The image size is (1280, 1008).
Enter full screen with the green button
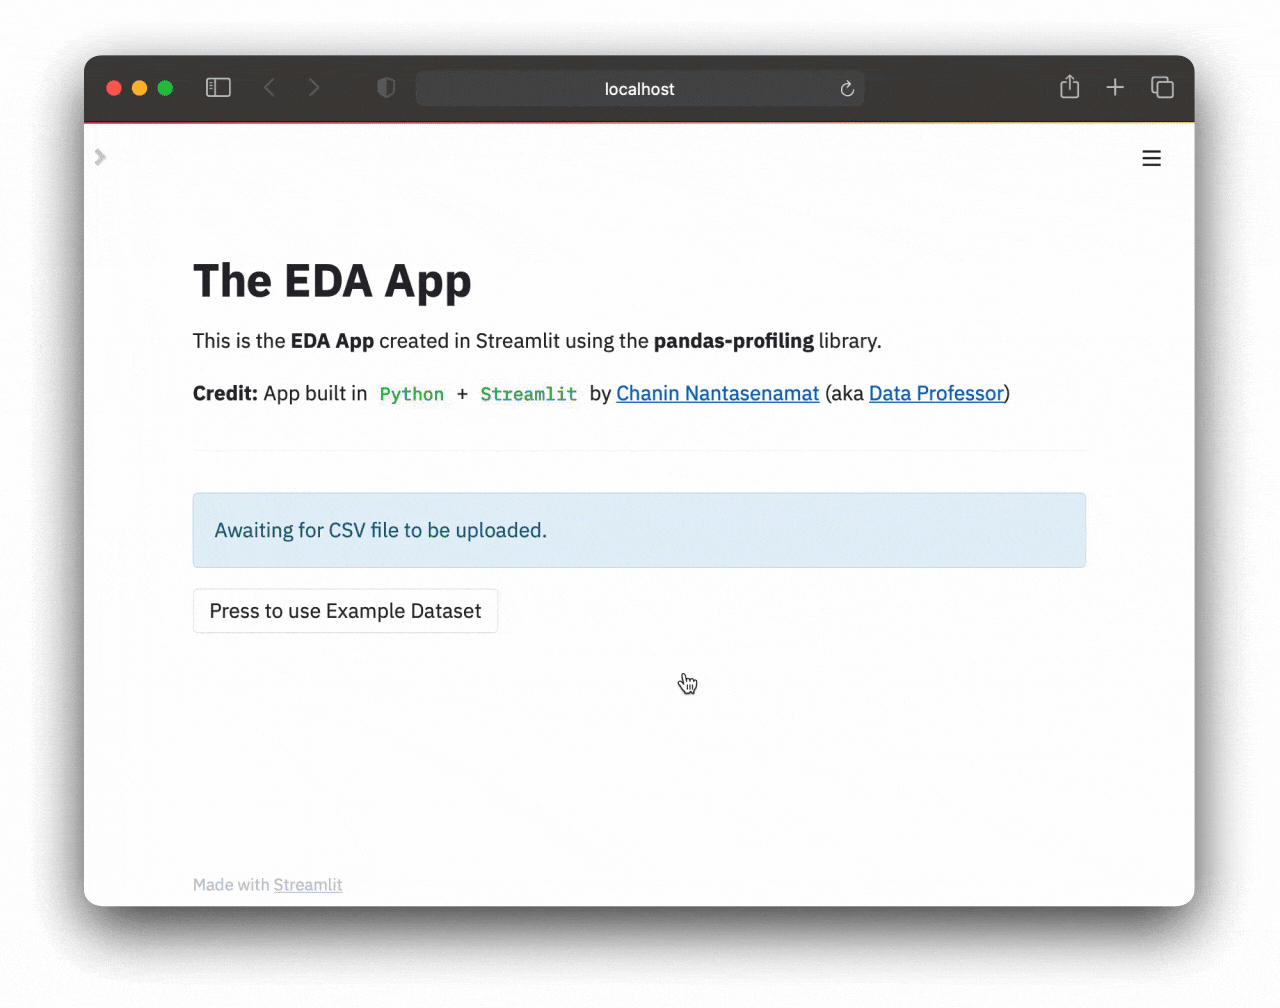point(165,88)
